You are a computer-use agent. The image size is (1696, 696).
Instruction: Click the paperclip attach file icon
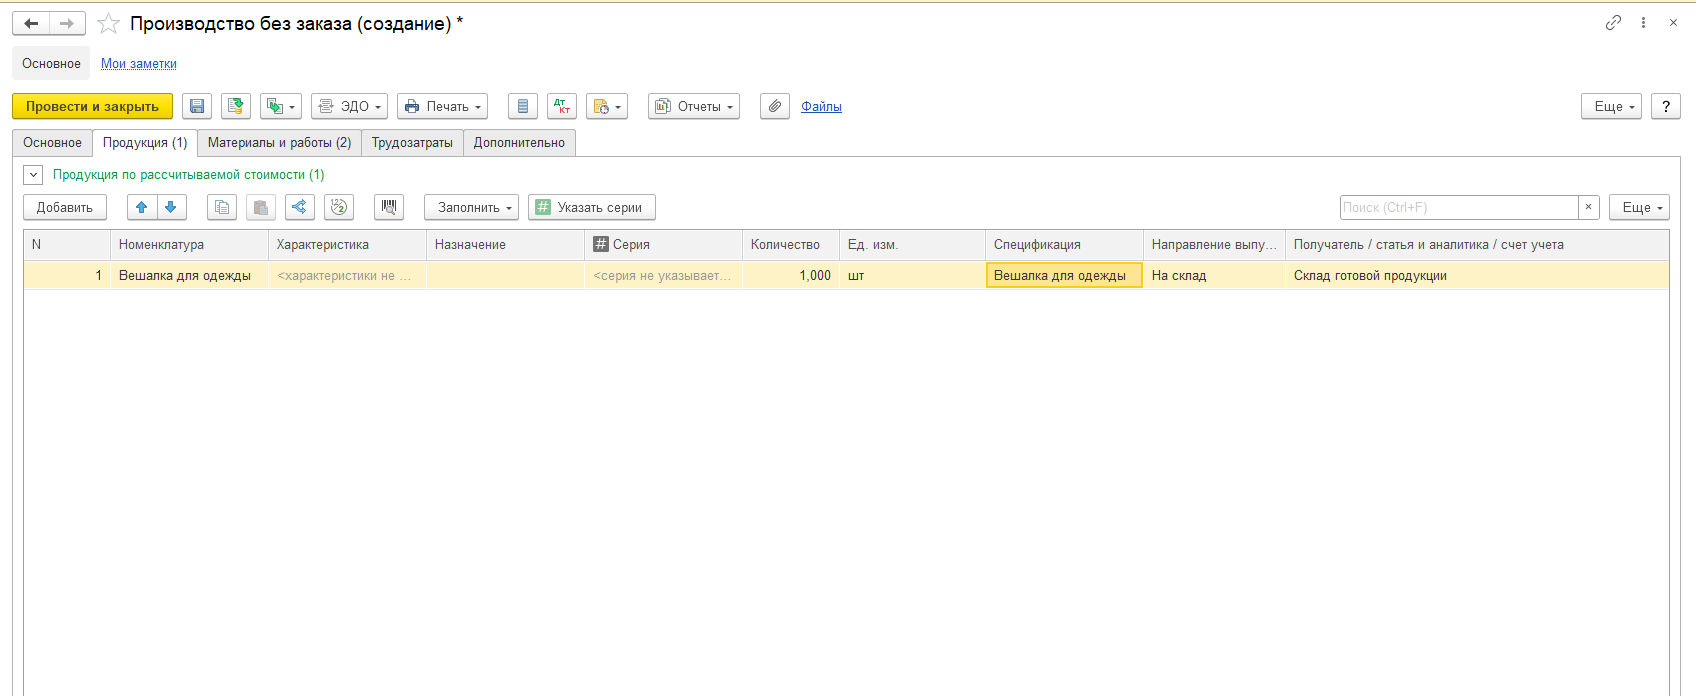click(774, 106)
